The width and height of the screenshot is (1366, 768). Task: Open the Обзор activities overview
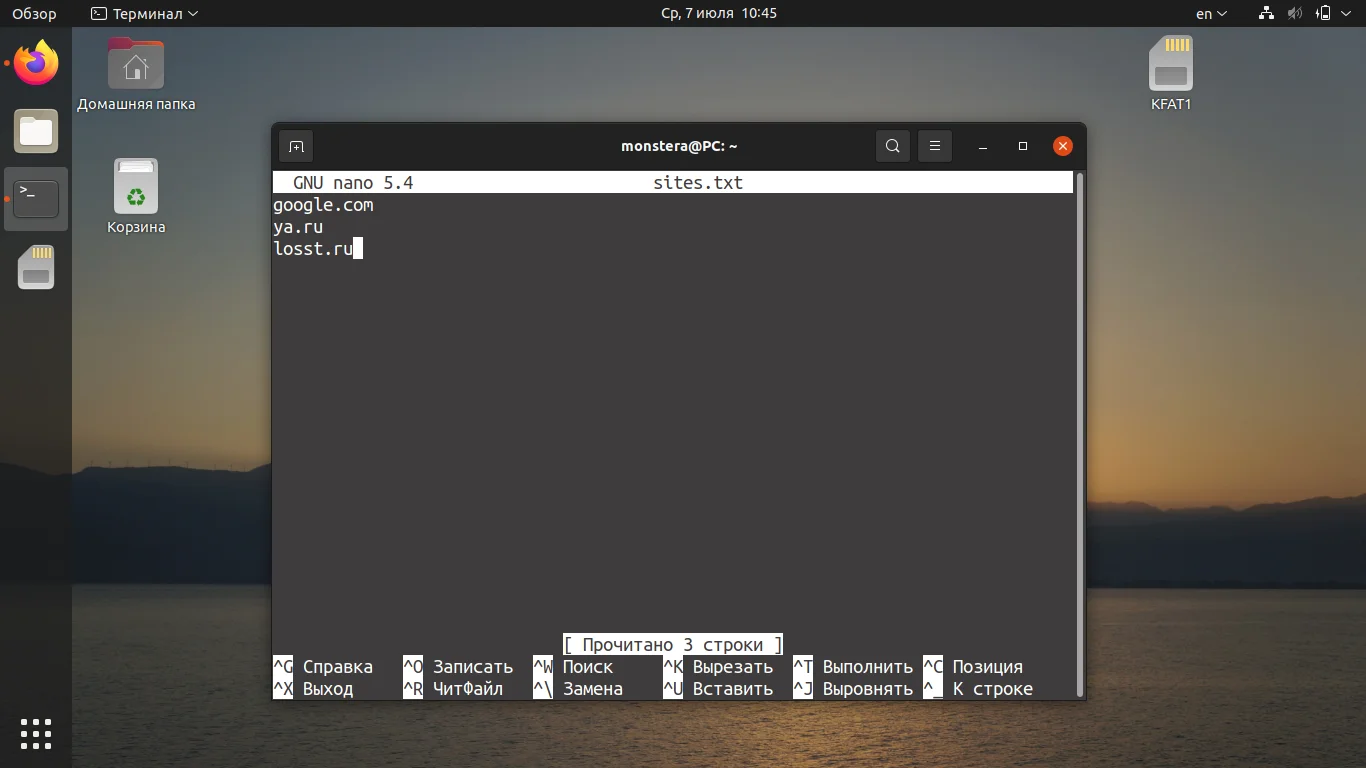point(34,14)
